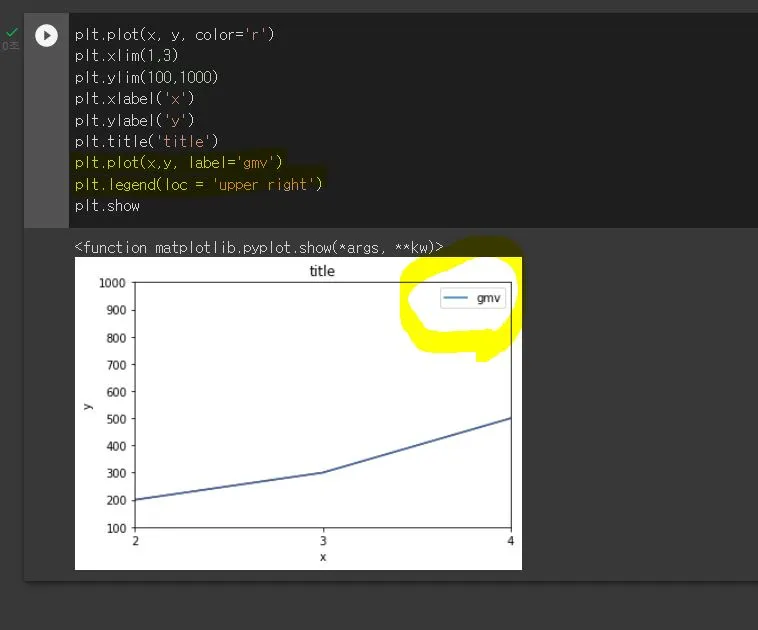The image size is (758, 630).
Task: Click the x-axis label 'x' below chart
Action: click(323, 557)
